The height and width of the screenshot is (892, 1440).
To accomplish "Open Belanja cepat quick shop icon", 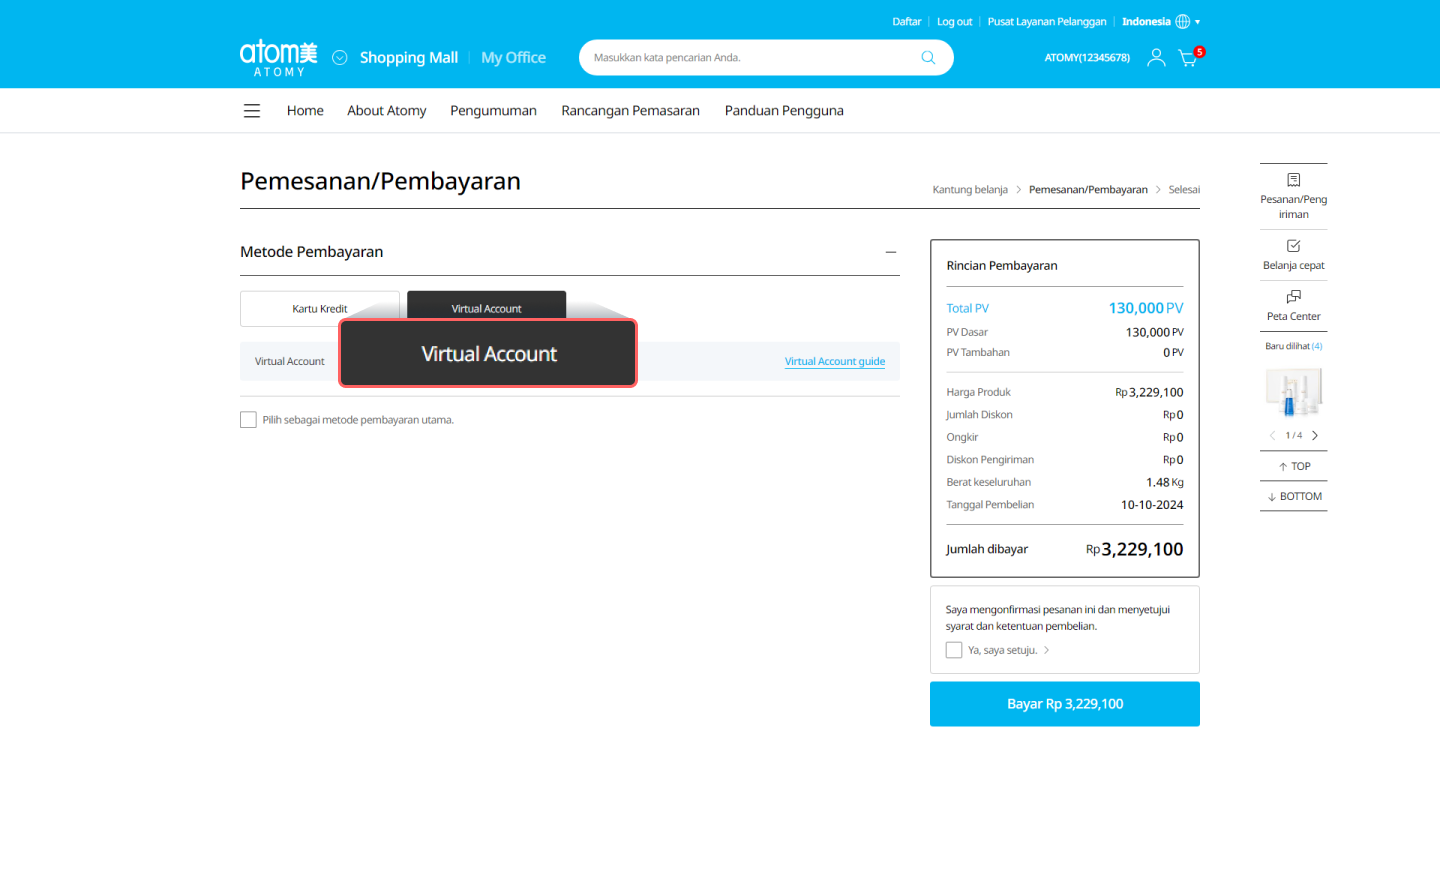I will [x=1293, y=247].
